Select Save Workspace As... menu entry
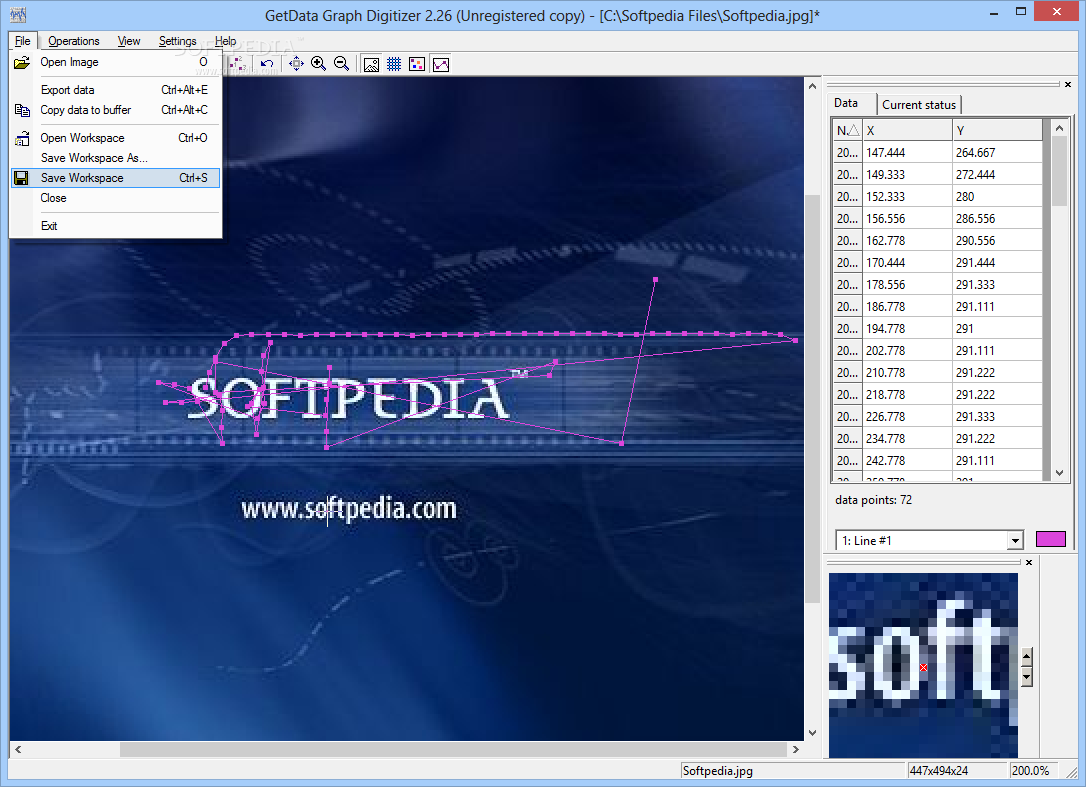Screen dimensions: 1086x787 [116, 158]
